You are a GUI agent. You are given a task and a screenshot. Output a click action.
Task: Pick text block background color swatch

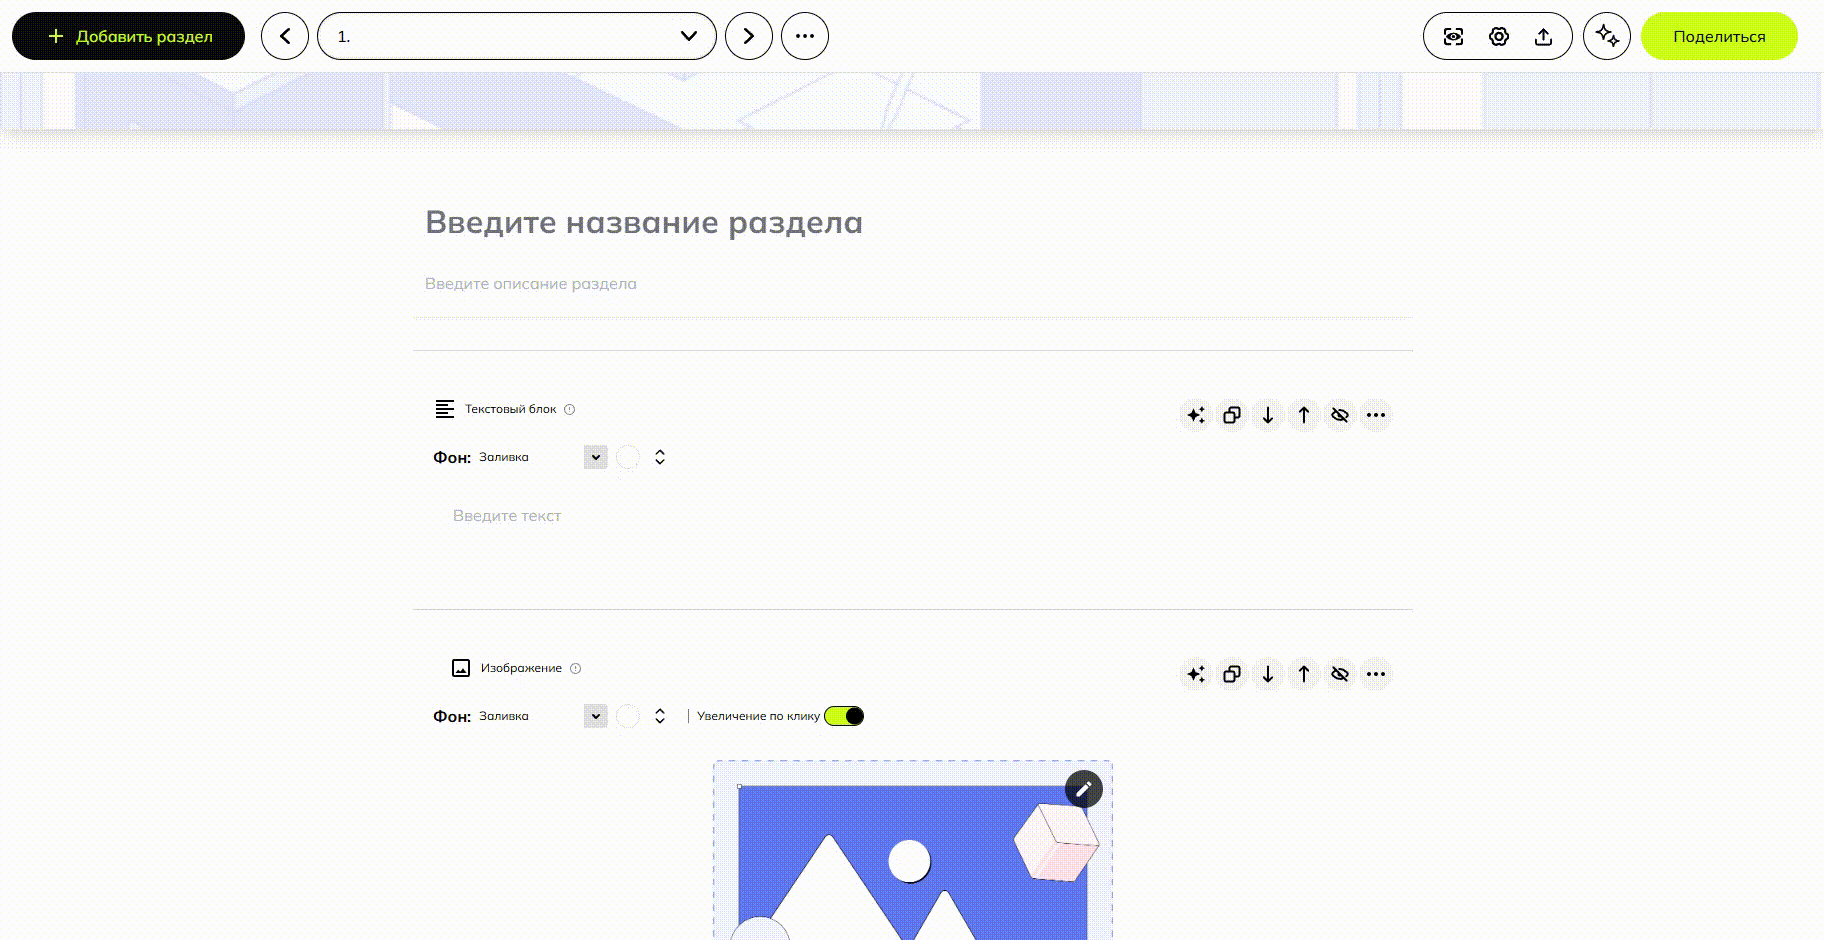pos(628,457)
